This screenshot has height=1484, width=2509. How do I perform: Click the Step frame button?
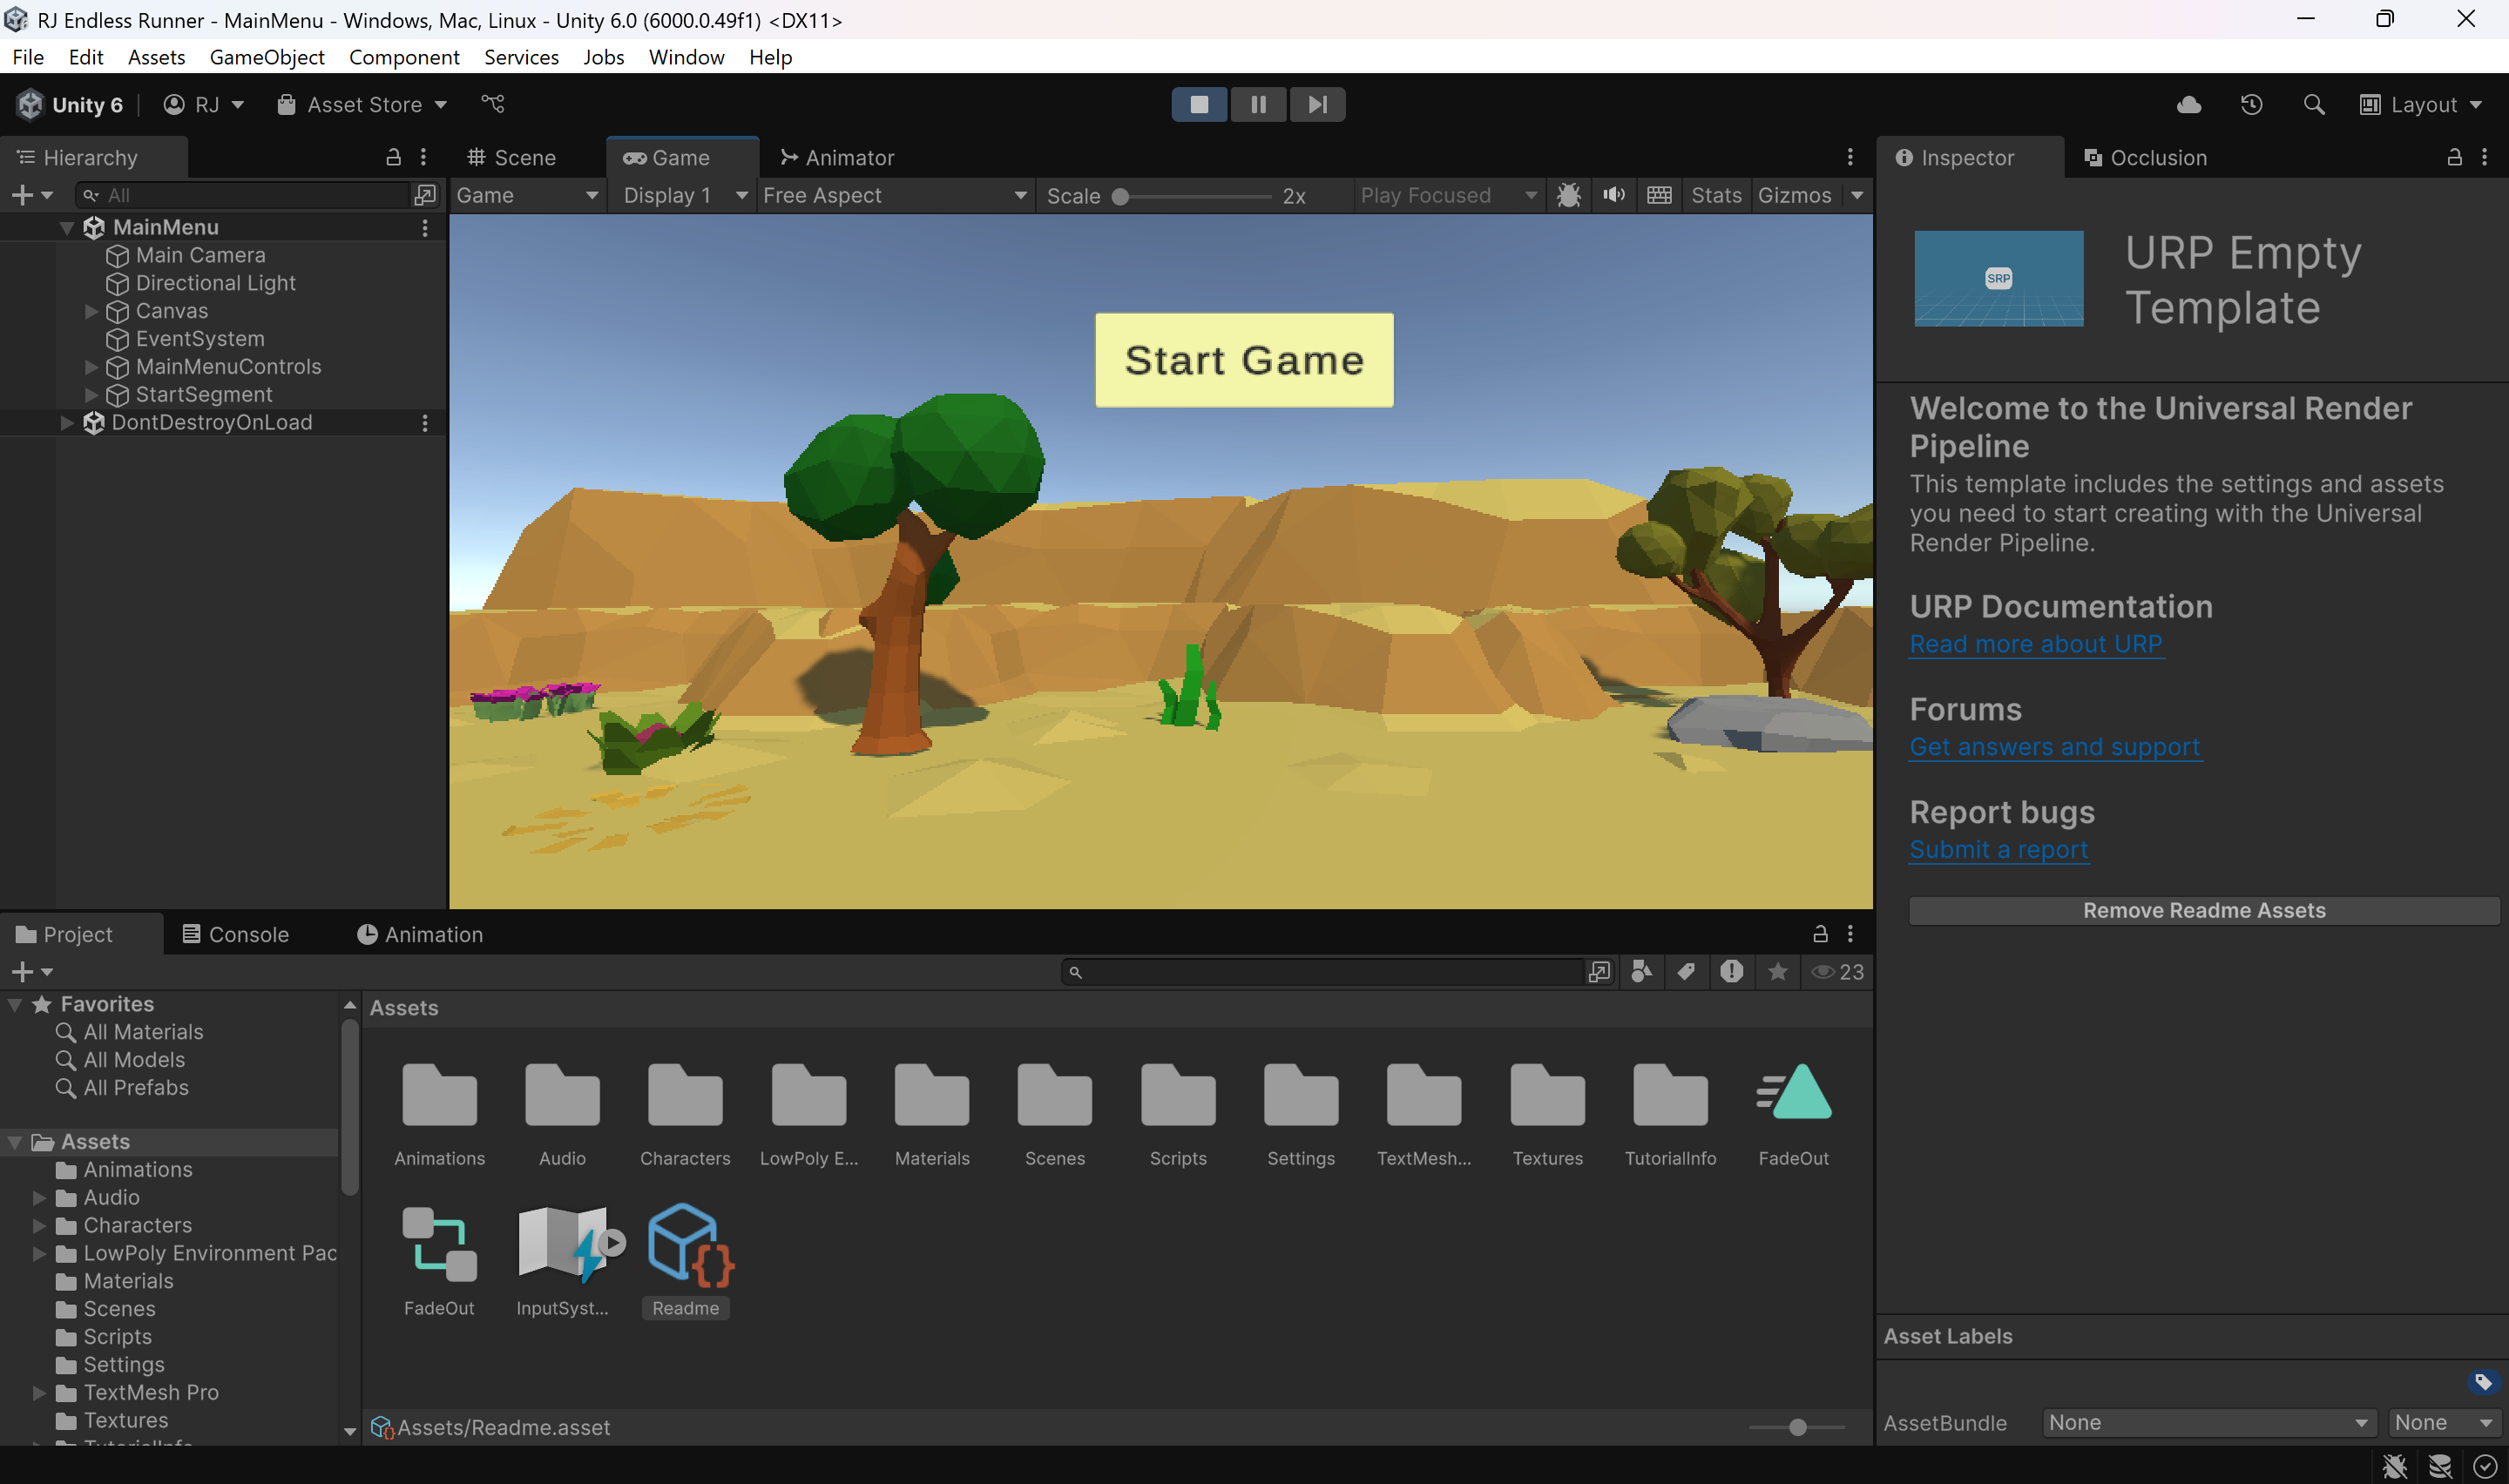point(1317,104)
